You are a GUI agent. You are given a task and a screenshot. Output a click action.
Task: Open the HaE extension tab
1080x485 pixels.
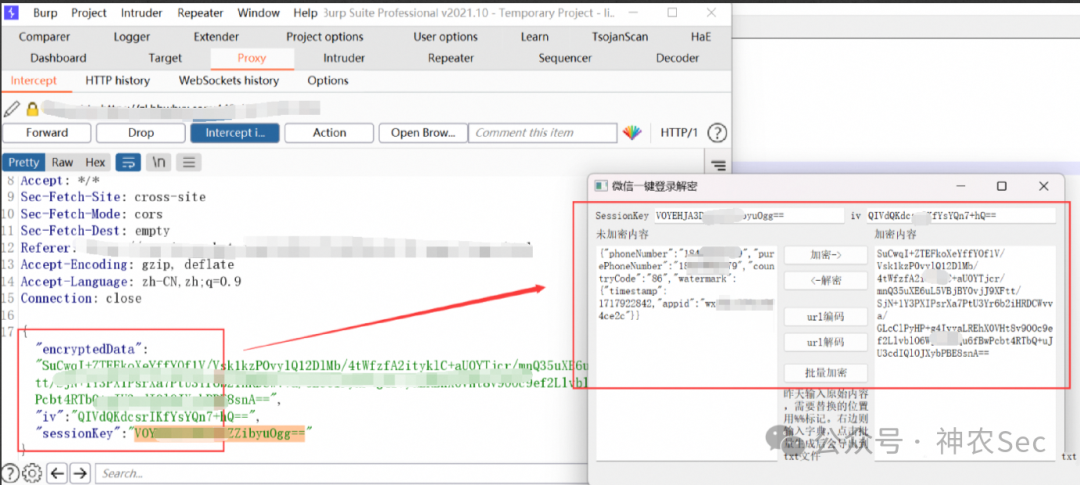(701, 37)
